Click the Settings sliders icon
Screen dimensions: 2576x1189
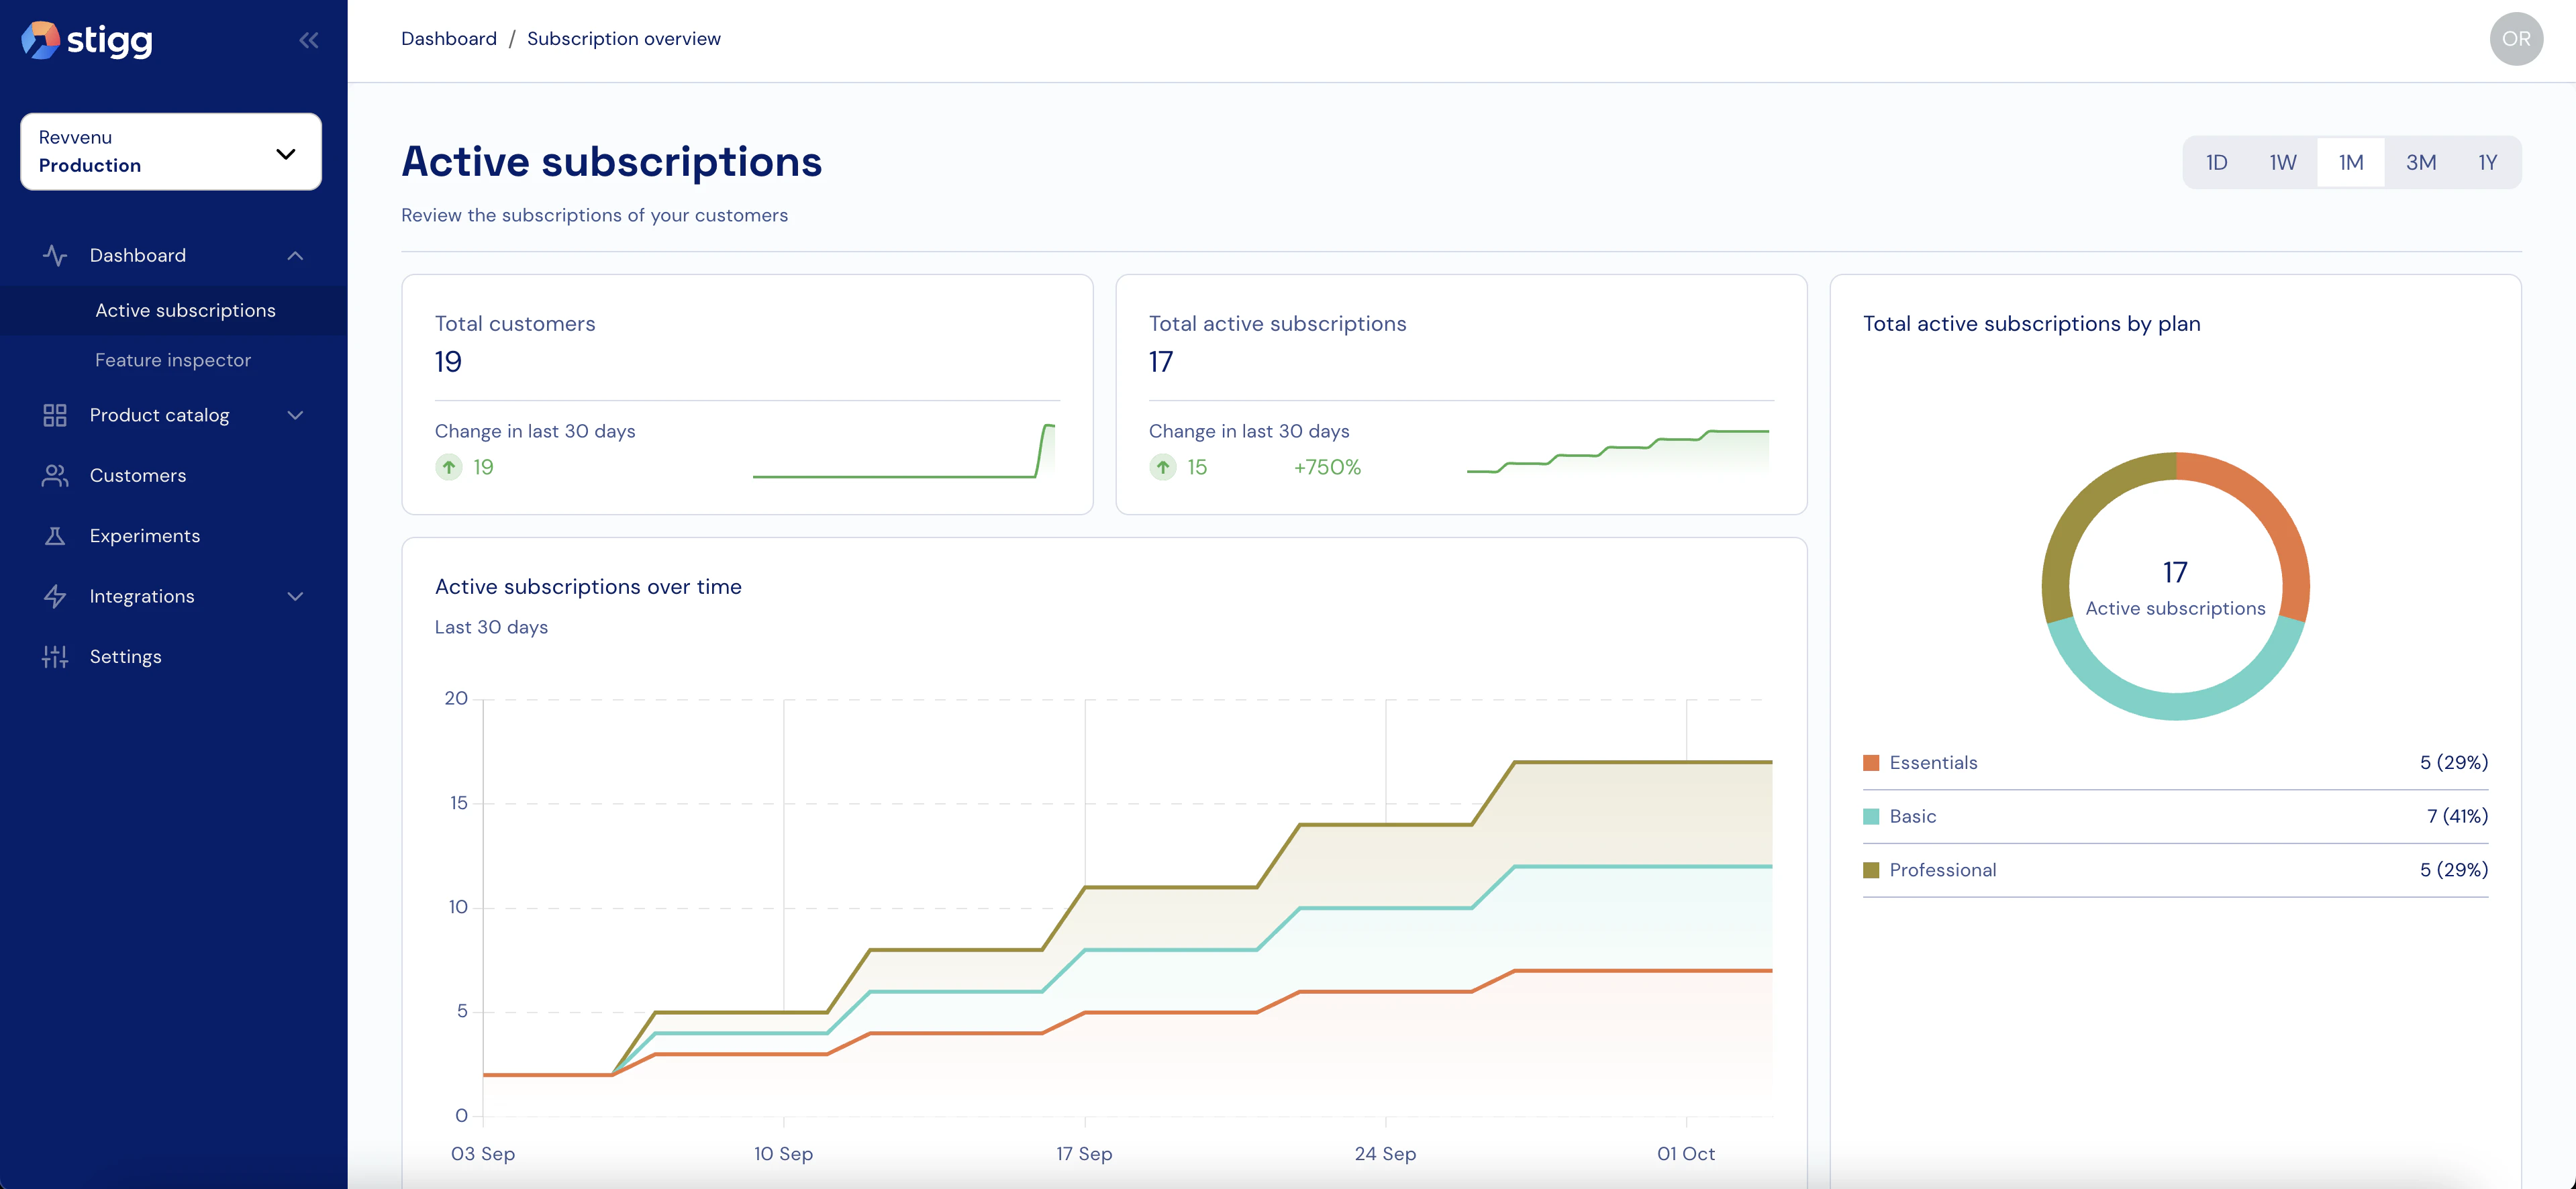(55, 657)
